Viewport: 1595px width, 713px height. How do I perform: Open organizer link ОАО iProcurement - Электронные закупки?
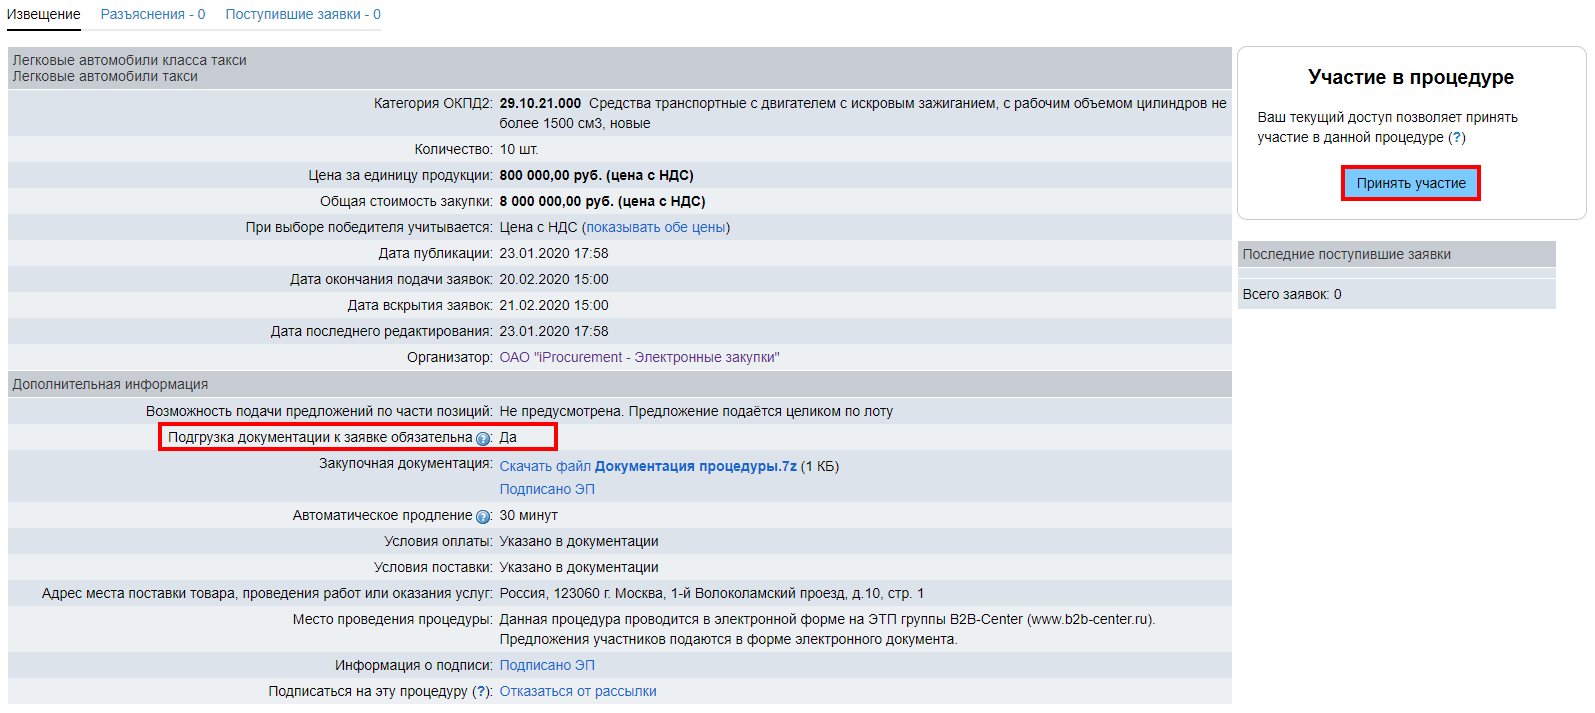click(639, 358)
